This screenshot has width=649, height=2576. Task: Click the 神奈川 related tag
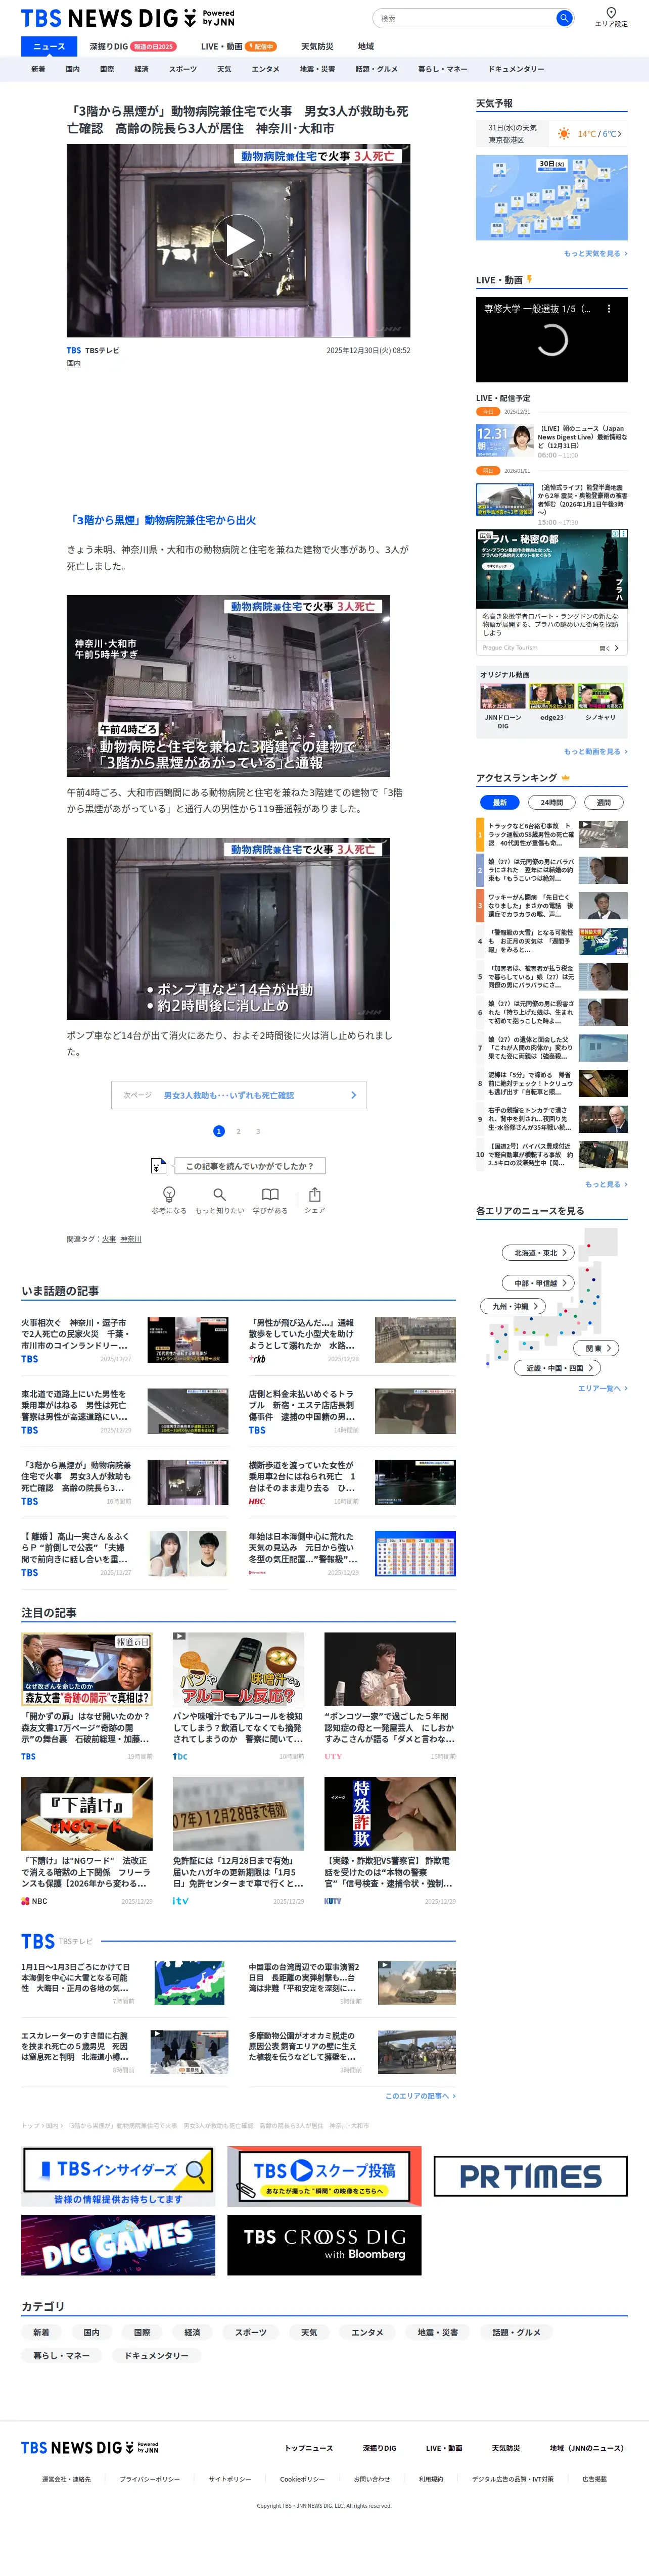pos(131,1239)
